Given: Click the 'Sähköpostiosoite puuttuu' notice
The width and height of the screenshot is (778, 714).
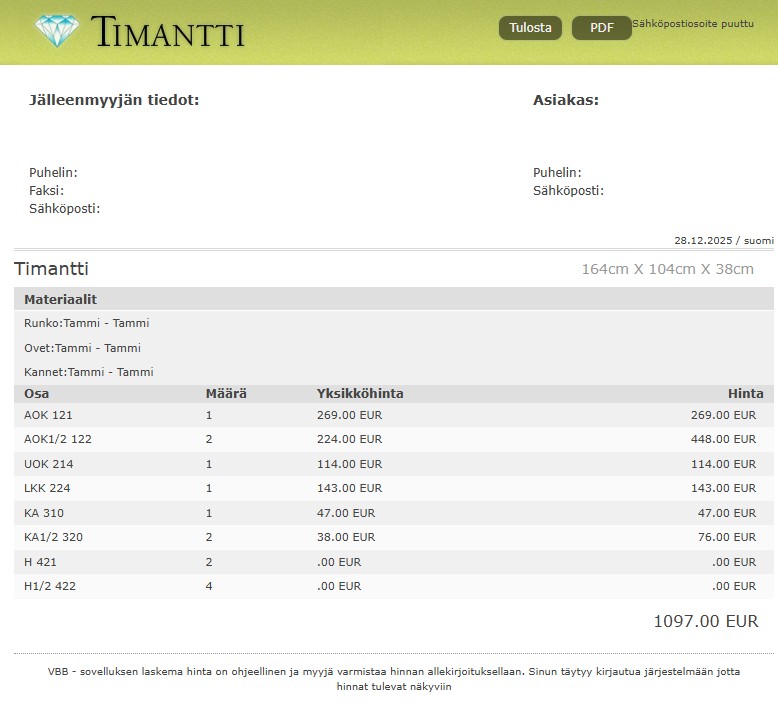Looking at the screenshot, I should [693, 23].
